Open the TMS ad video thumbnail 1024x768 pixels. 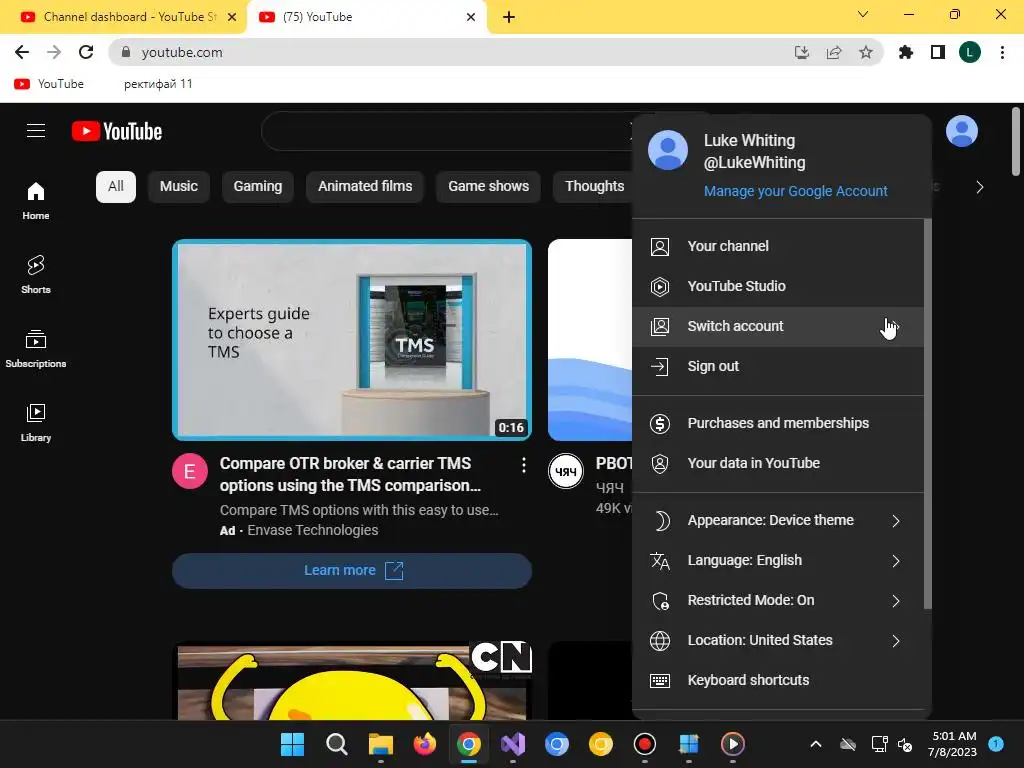coord(352,340)
